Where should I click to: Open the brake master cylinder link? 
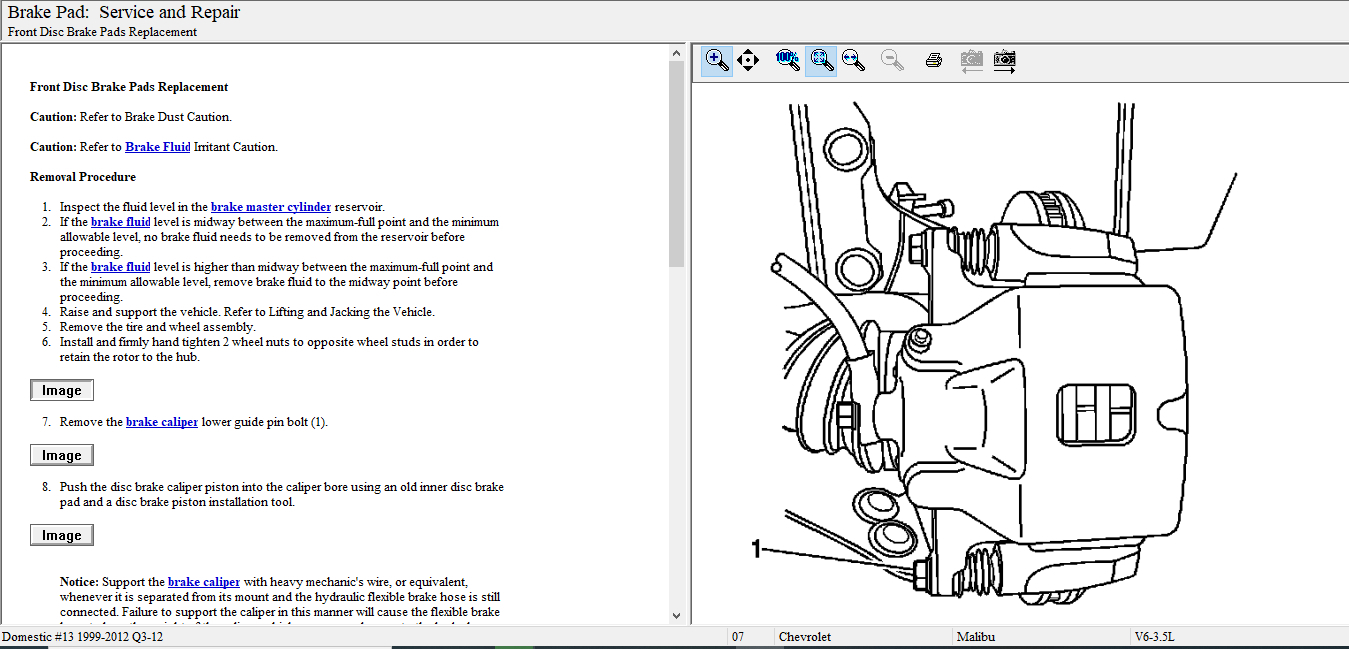pos(270,207)
